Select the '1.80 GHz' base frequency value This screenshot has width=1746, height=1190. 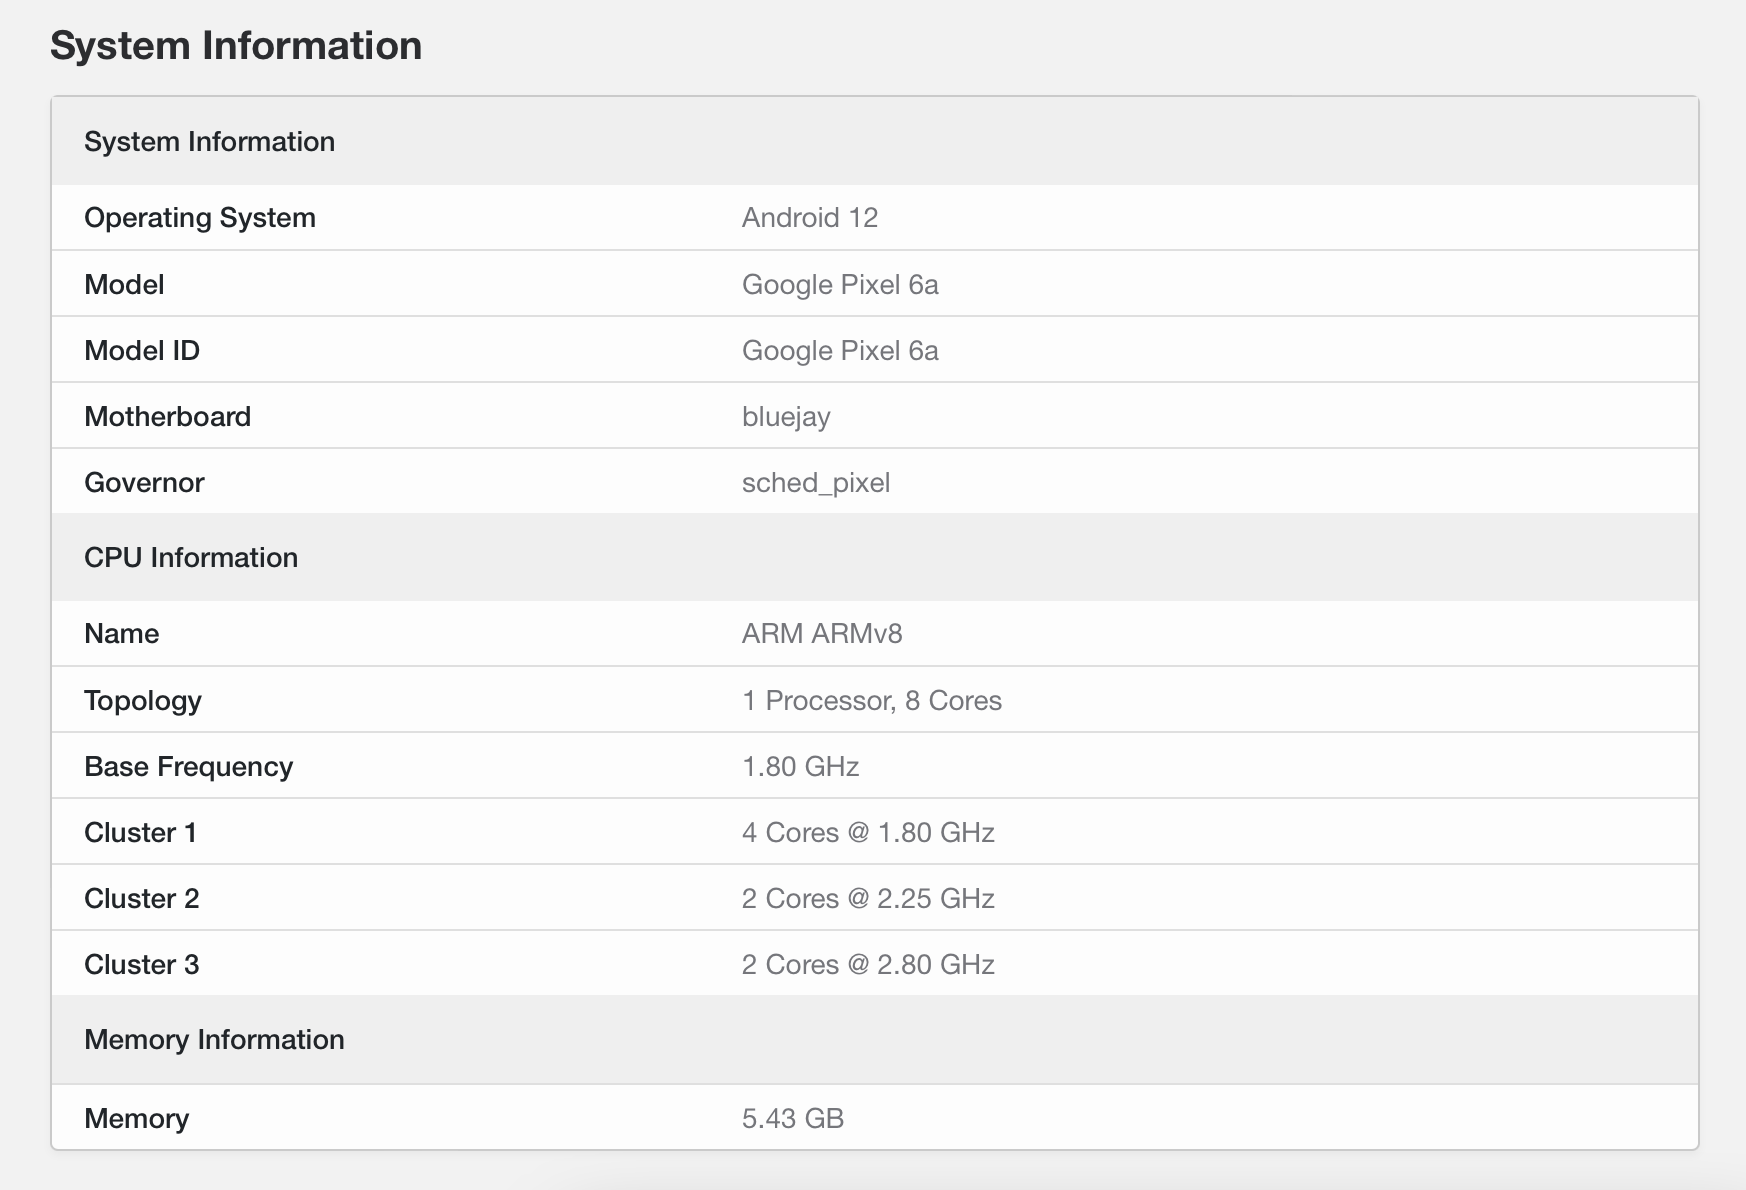801,767
